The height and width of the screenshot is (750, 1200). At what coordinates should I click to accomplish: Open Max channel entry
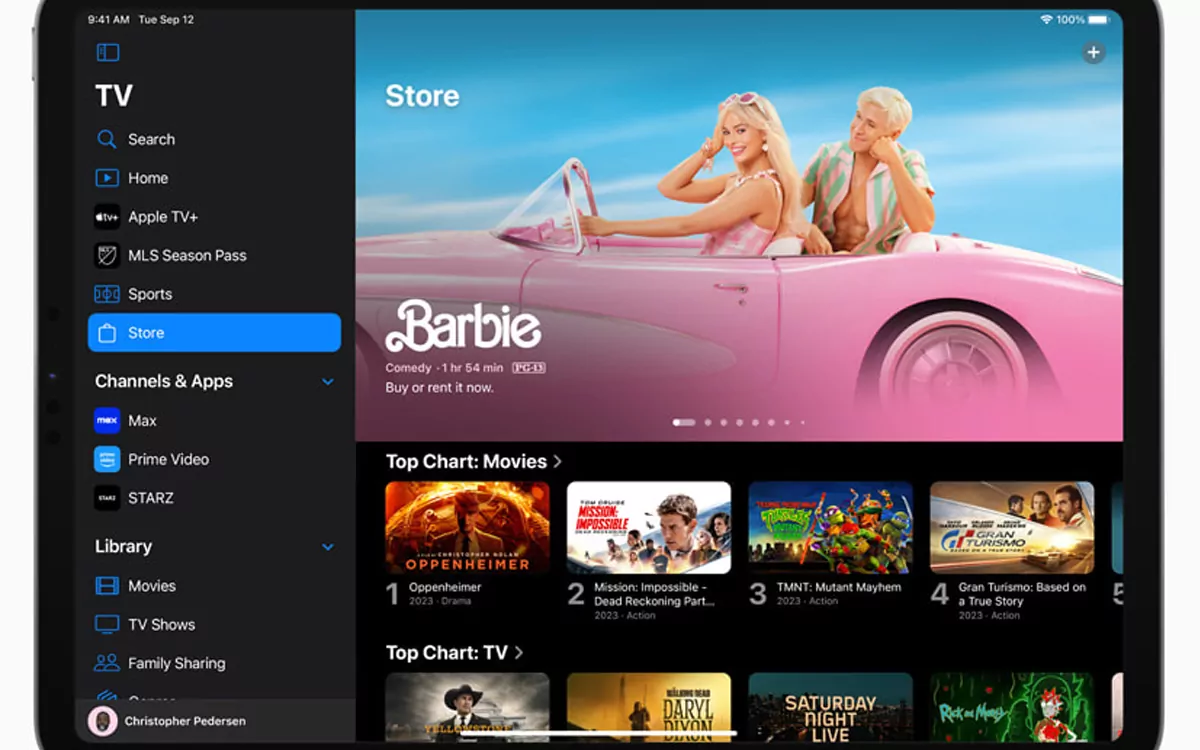tap(214, 420)
